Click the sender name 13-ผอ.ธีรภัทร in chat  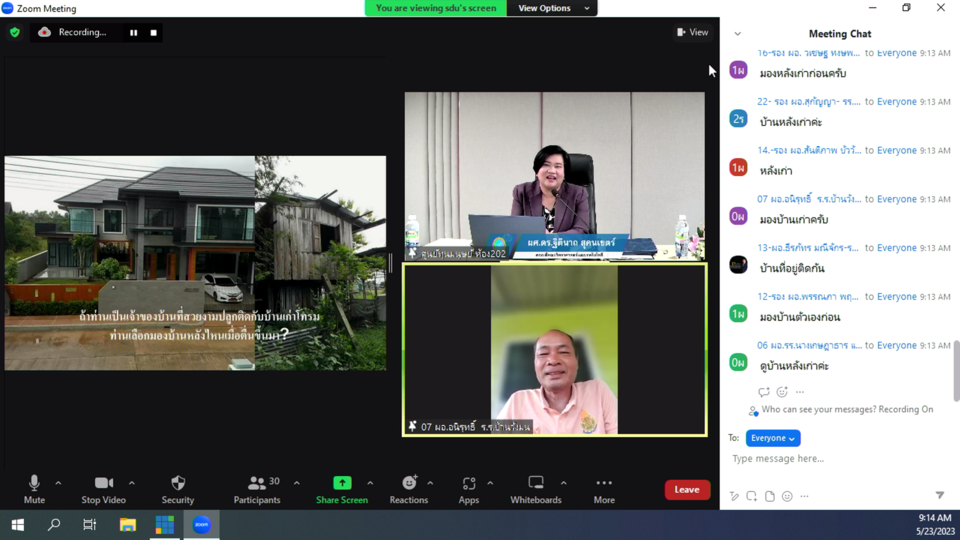click(x=808, y=248)
